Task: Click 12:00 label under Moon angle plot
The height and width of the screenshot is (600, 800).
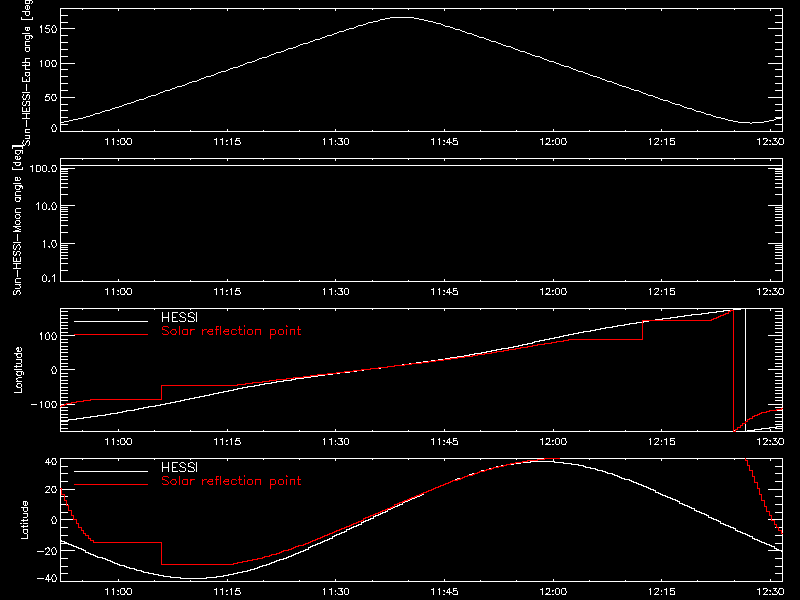Action: 553,292
